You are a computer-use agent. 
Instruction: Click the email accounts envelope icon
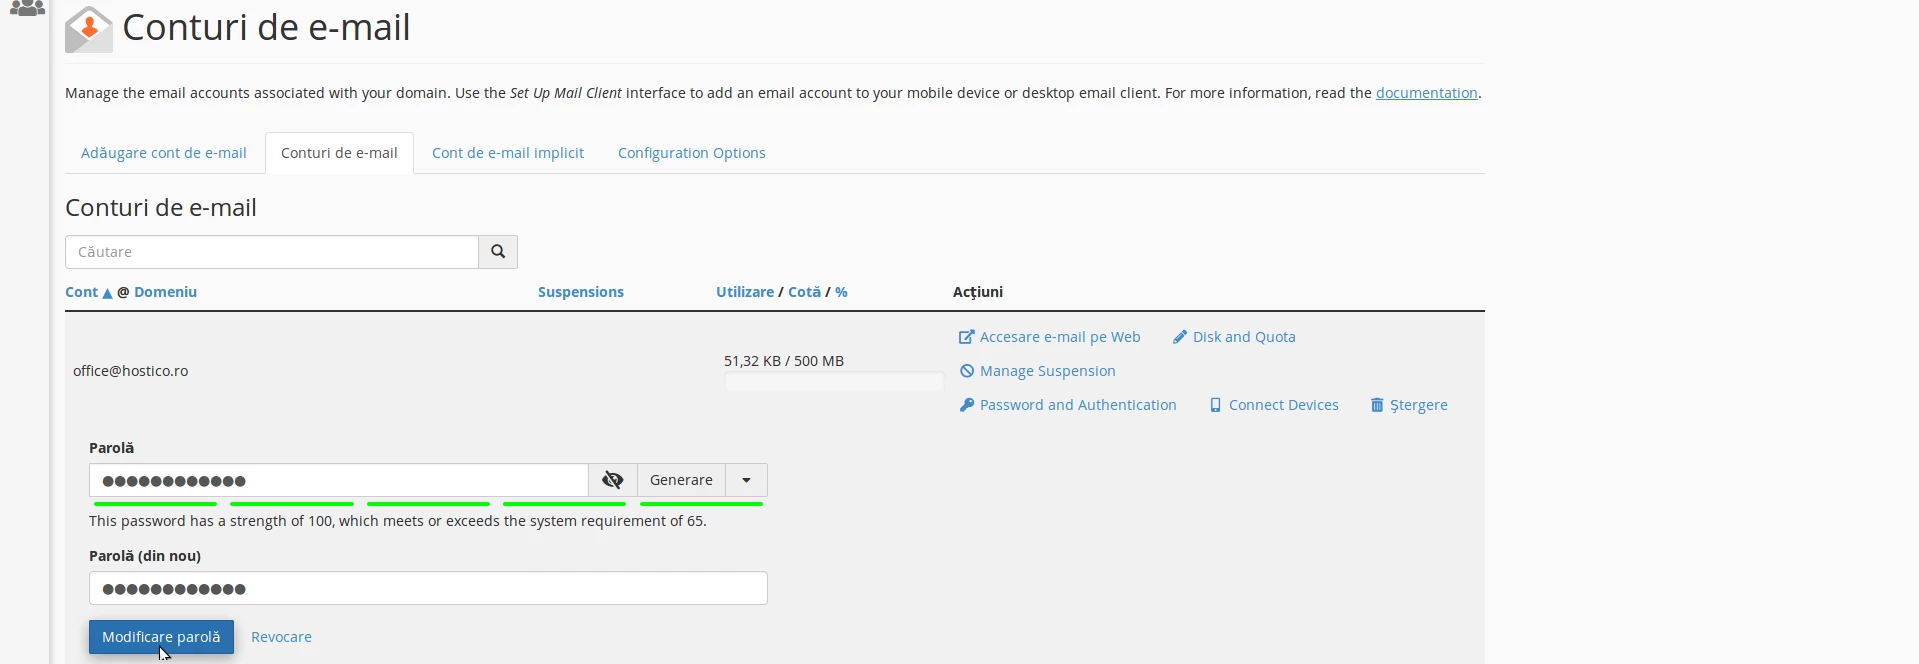click(88, 29)
